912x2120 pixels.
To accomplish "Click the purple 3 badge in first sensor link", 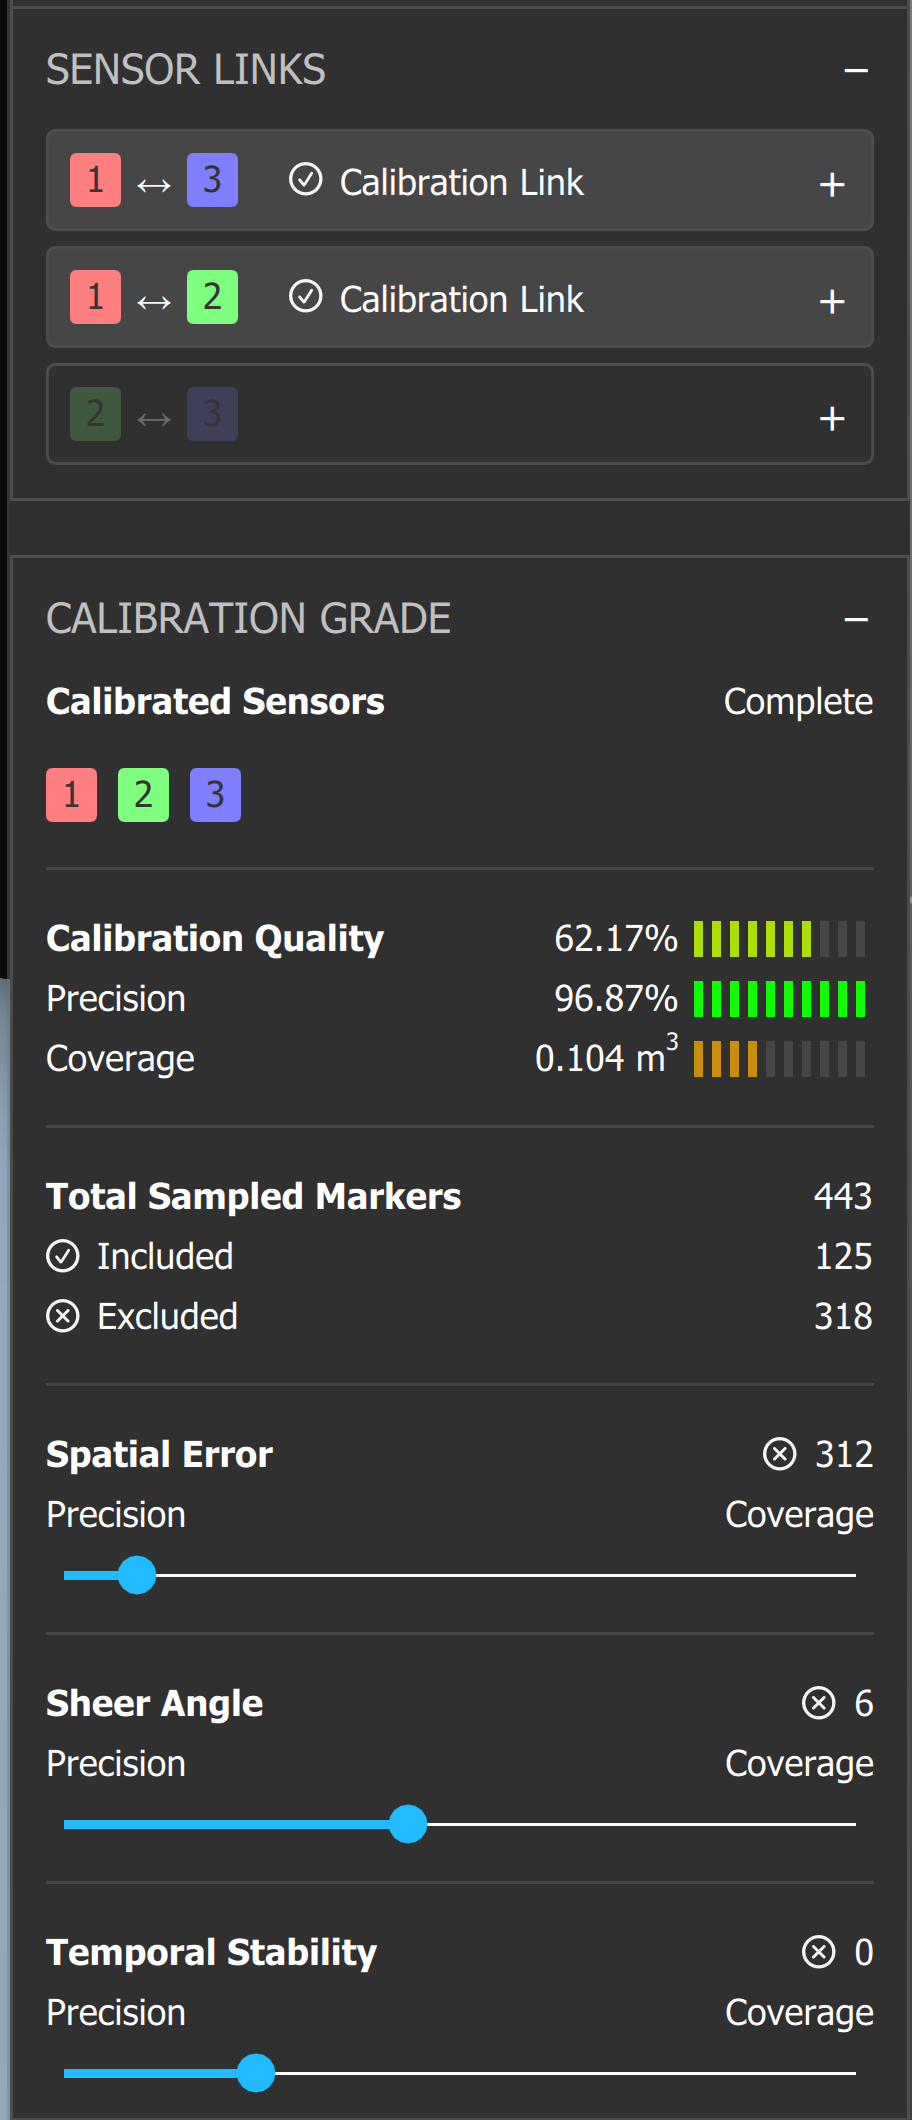I will (x=212, y=180).
